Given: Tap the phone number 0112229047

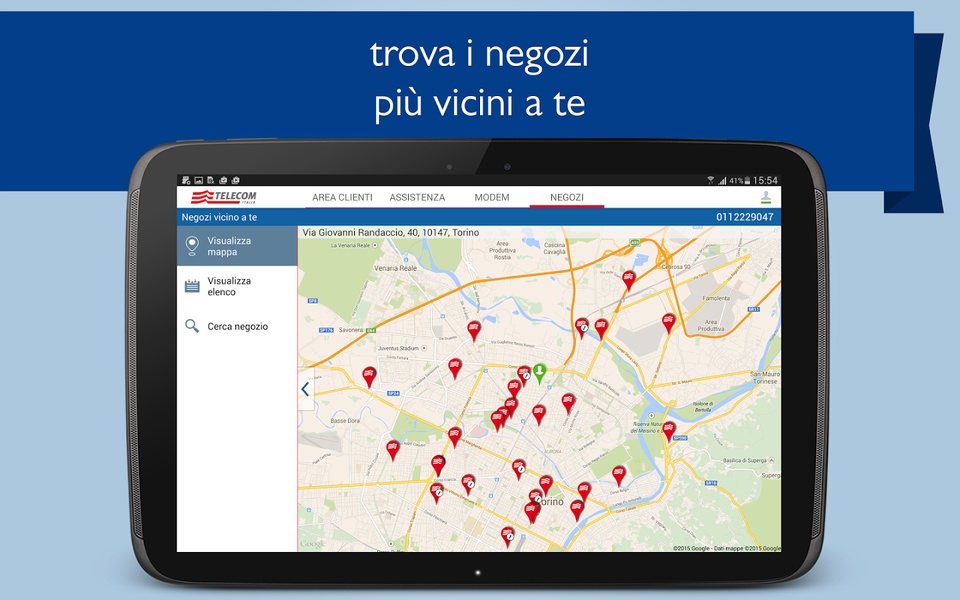Looking at the screenshot, I should [x=744, y=217].
